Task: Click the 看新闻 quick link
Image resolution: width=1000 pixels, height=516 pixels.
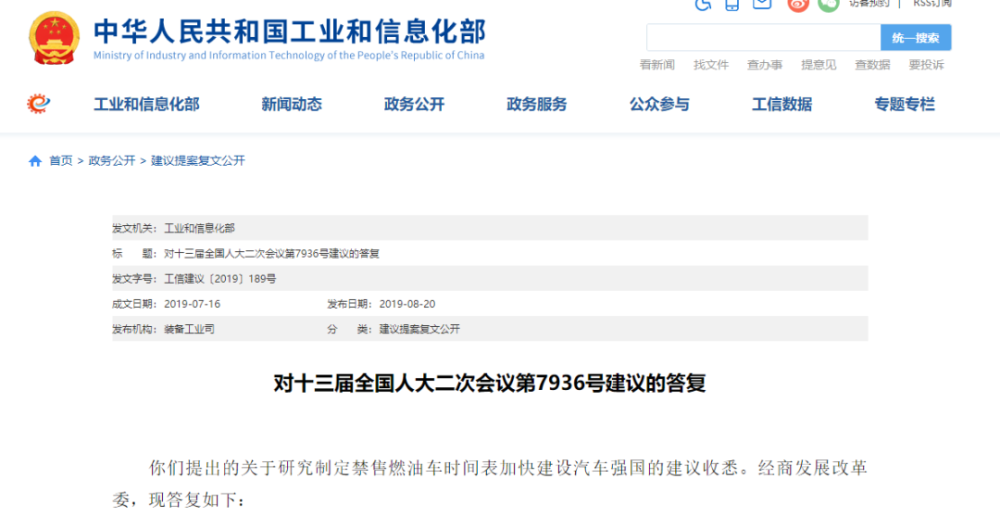Action: click(657, 65)
